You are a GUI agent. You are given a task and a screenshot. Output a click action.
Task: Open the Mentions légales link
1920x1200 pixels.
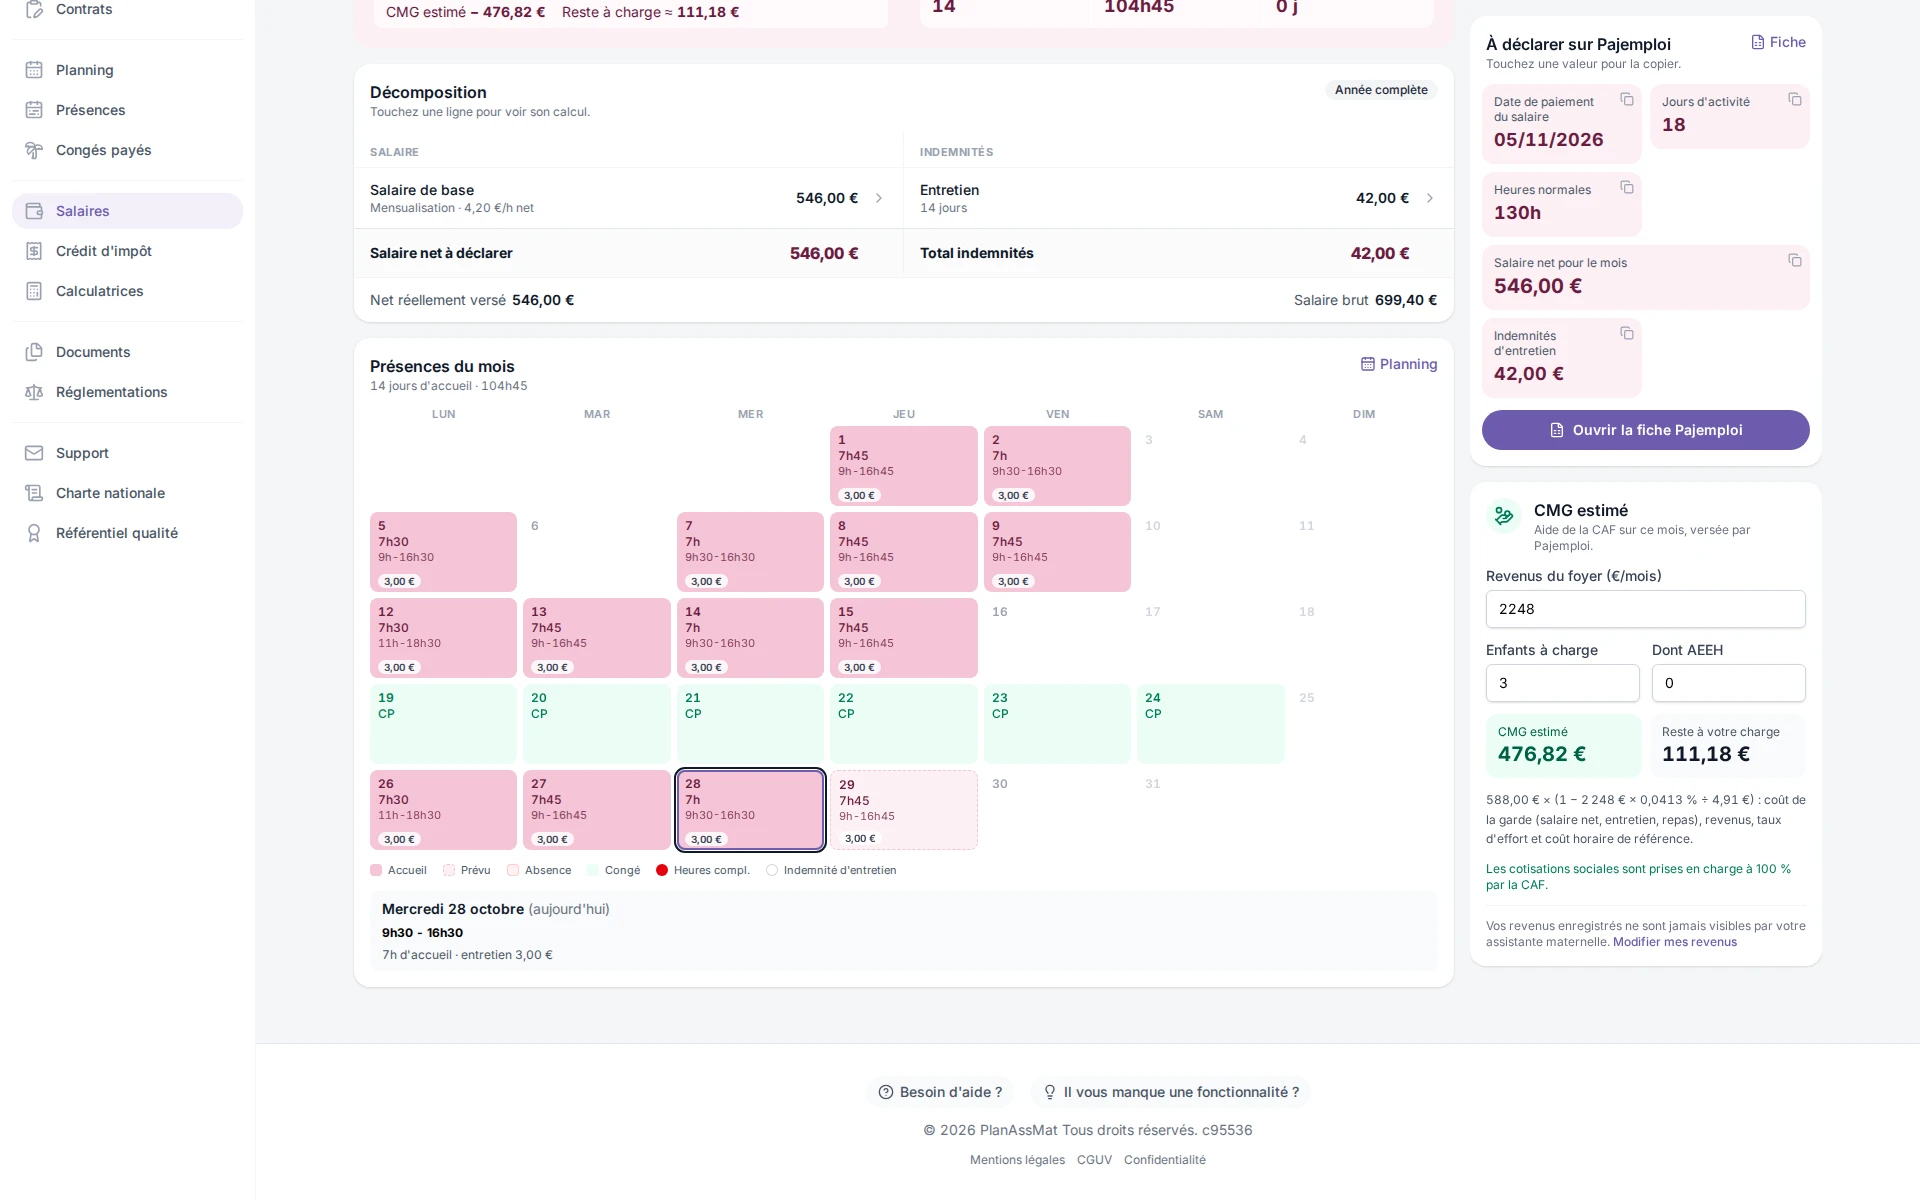(x=1017, y=1160)
